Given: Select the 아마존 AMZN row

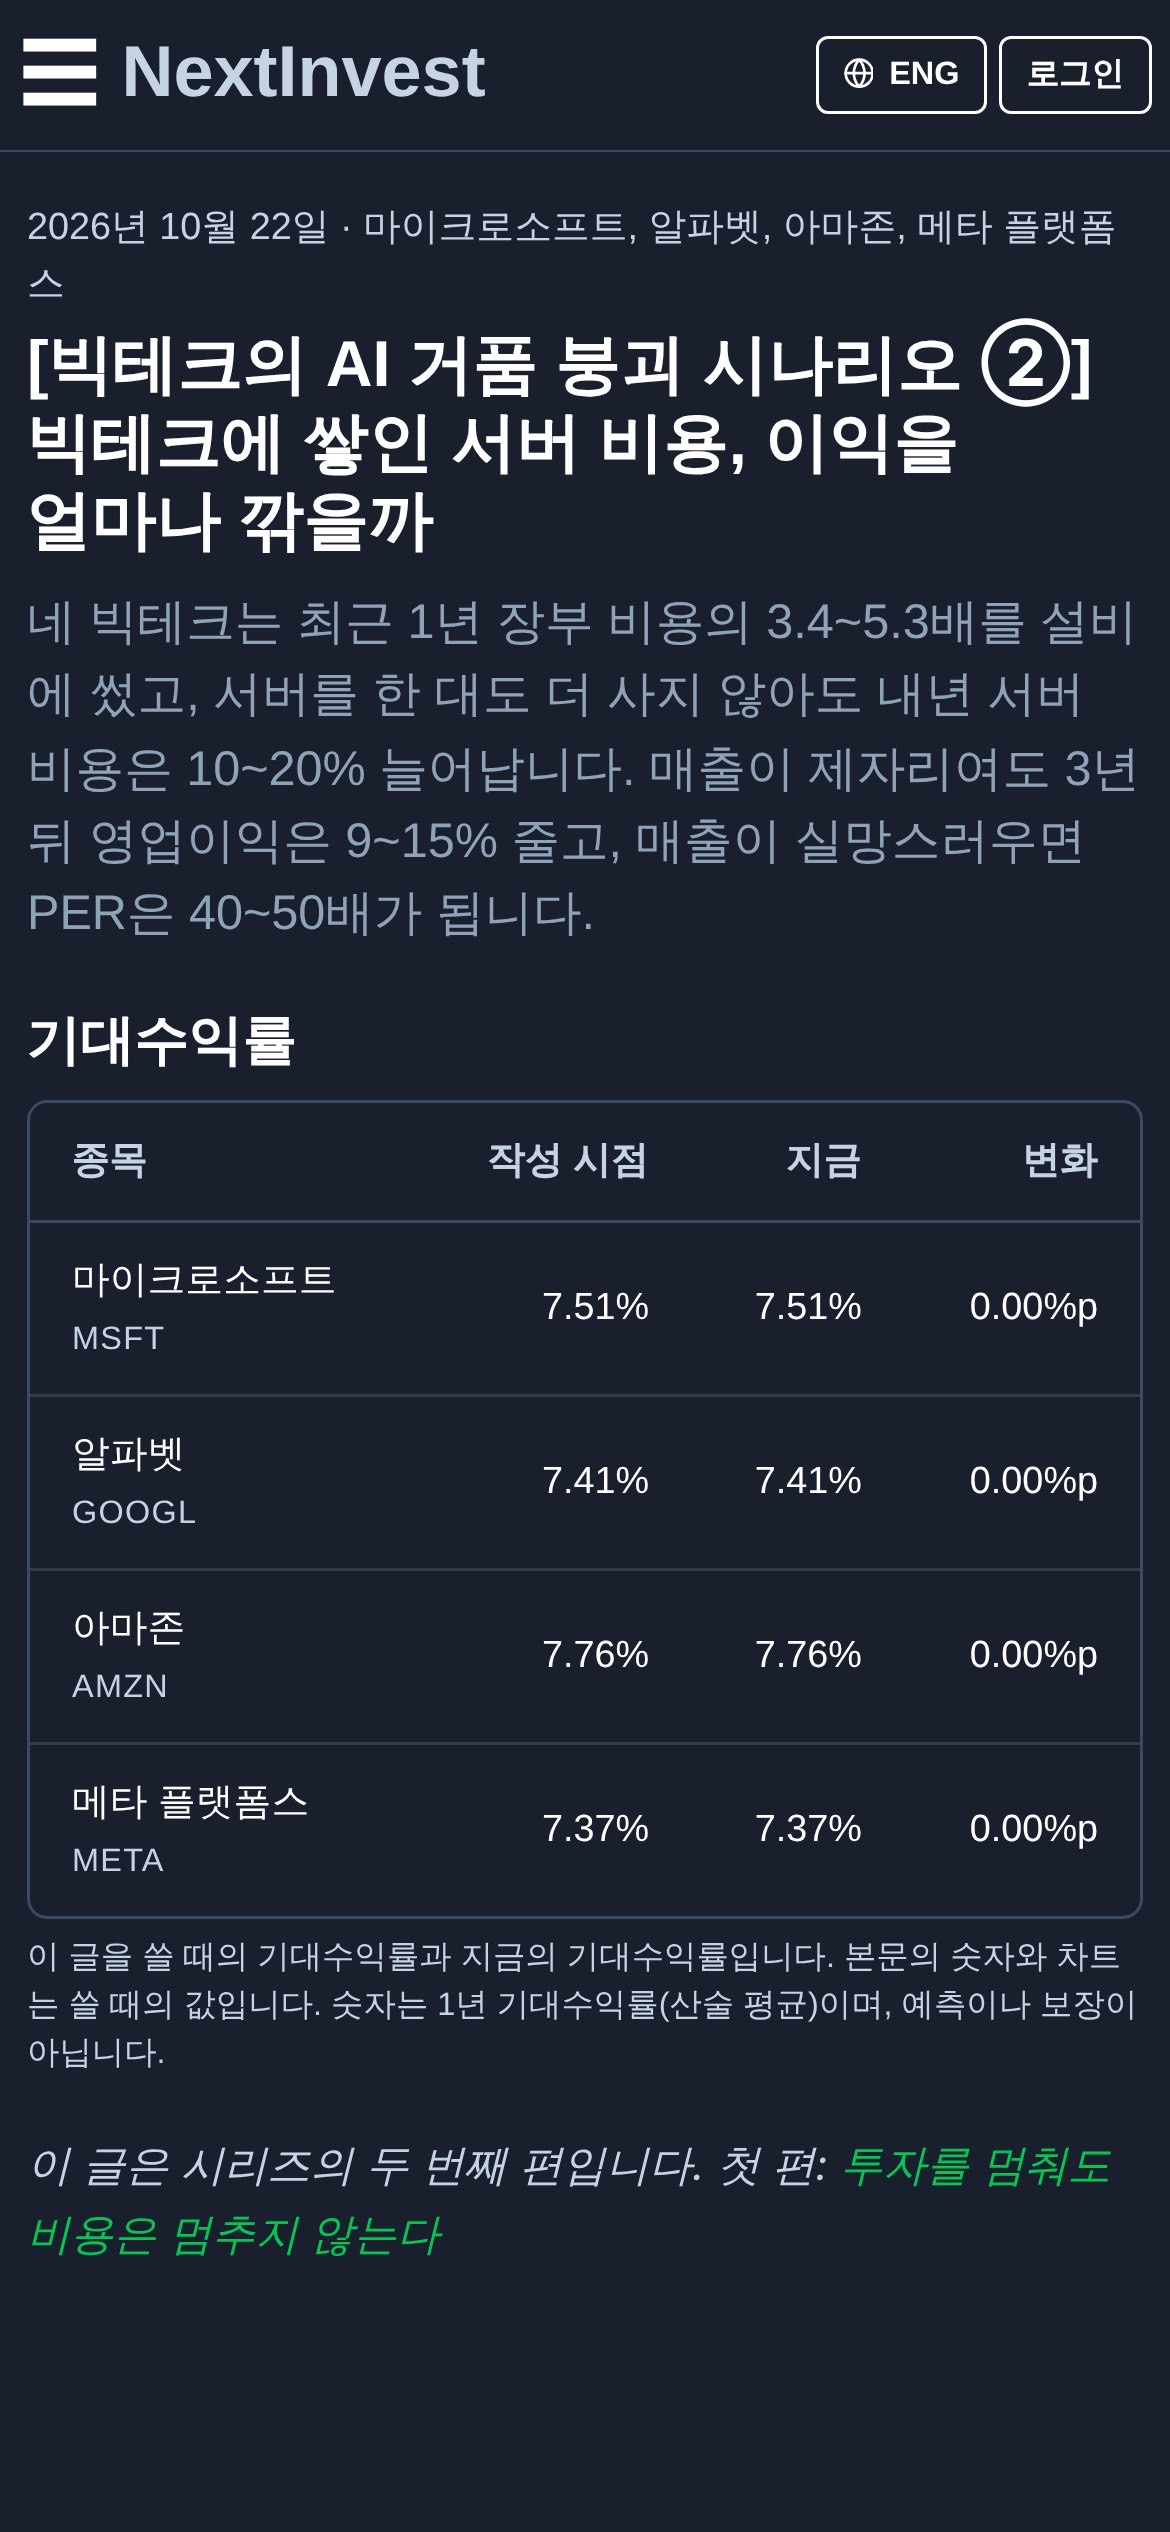Looking at the screenshot, I should tap(585, 1656).
